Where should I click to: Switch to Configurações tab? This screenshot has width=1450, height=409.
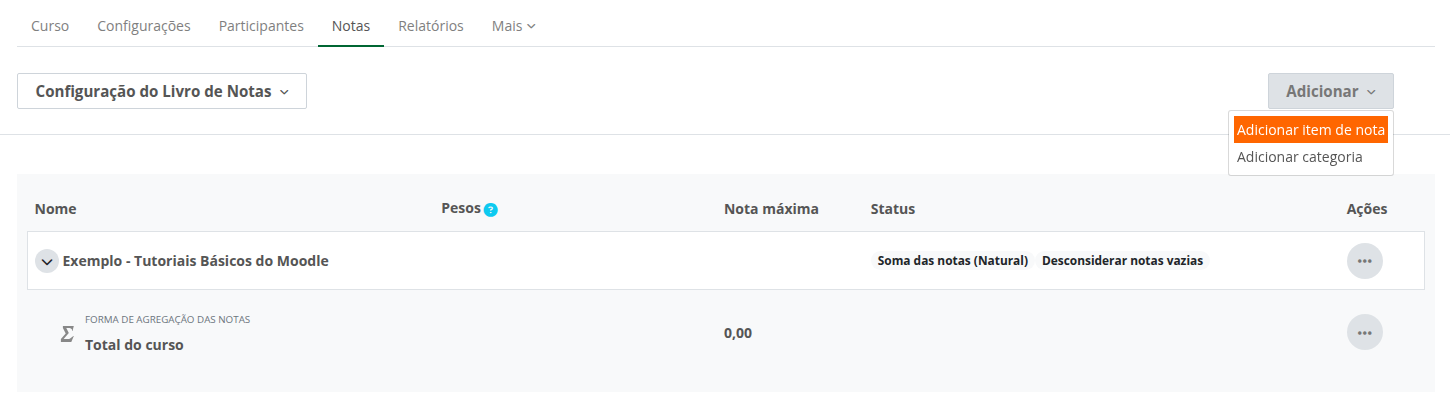pyautogui.click(x=144, y=26)
